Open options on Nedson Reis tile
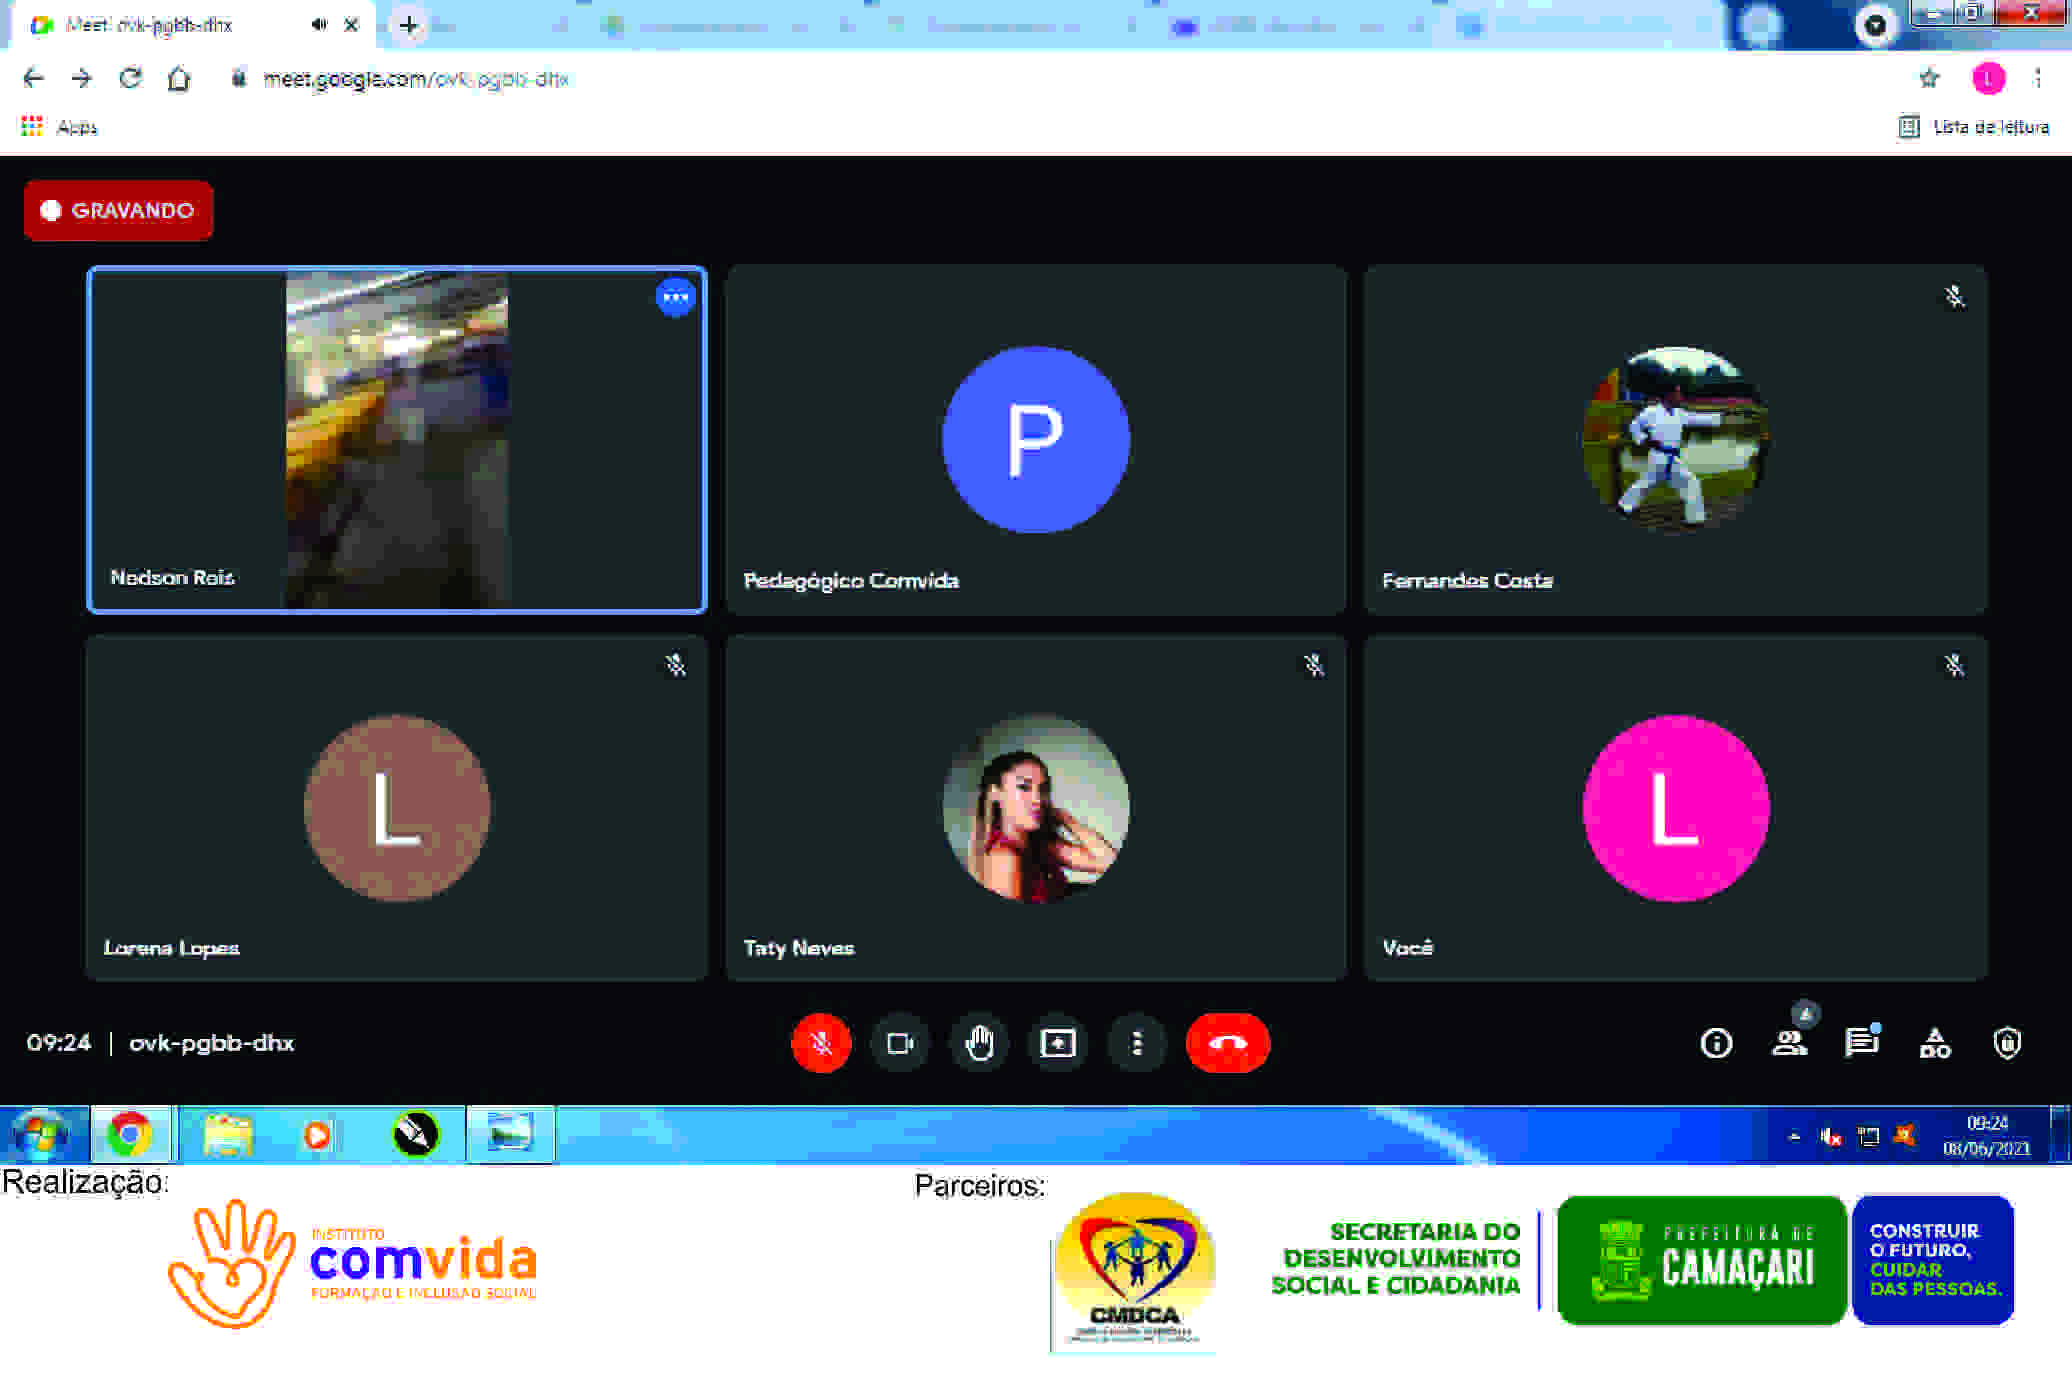The height and width of the screenshot is (1385, 2072). [x=676, y=297]
